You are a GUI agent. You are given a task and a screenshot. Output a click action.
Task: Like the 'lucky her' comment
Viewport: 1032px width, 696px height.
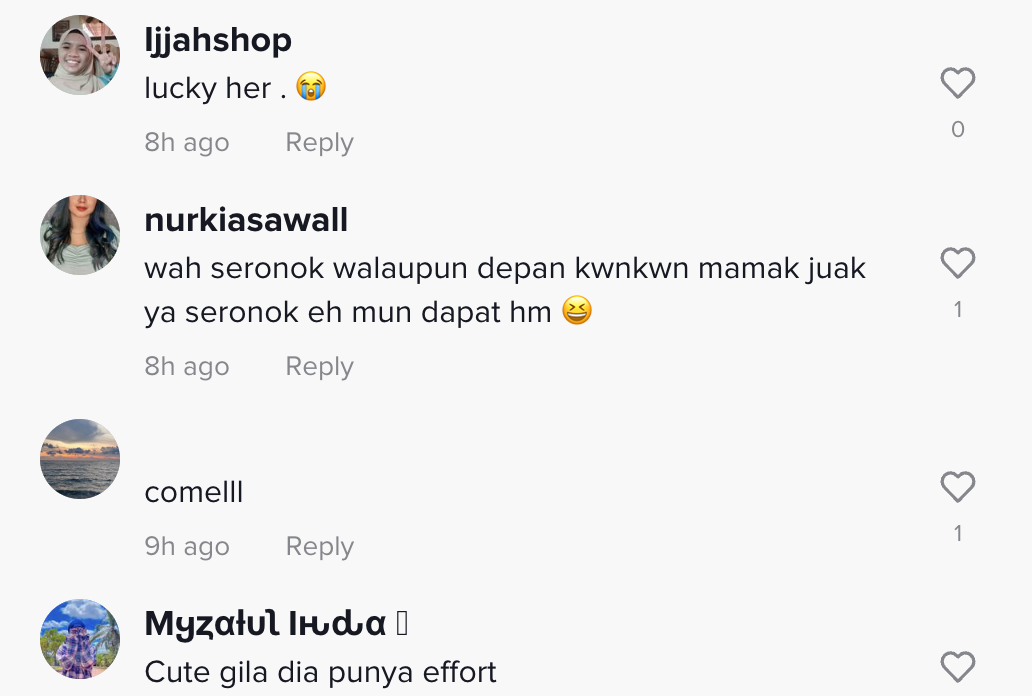[958, 83]
